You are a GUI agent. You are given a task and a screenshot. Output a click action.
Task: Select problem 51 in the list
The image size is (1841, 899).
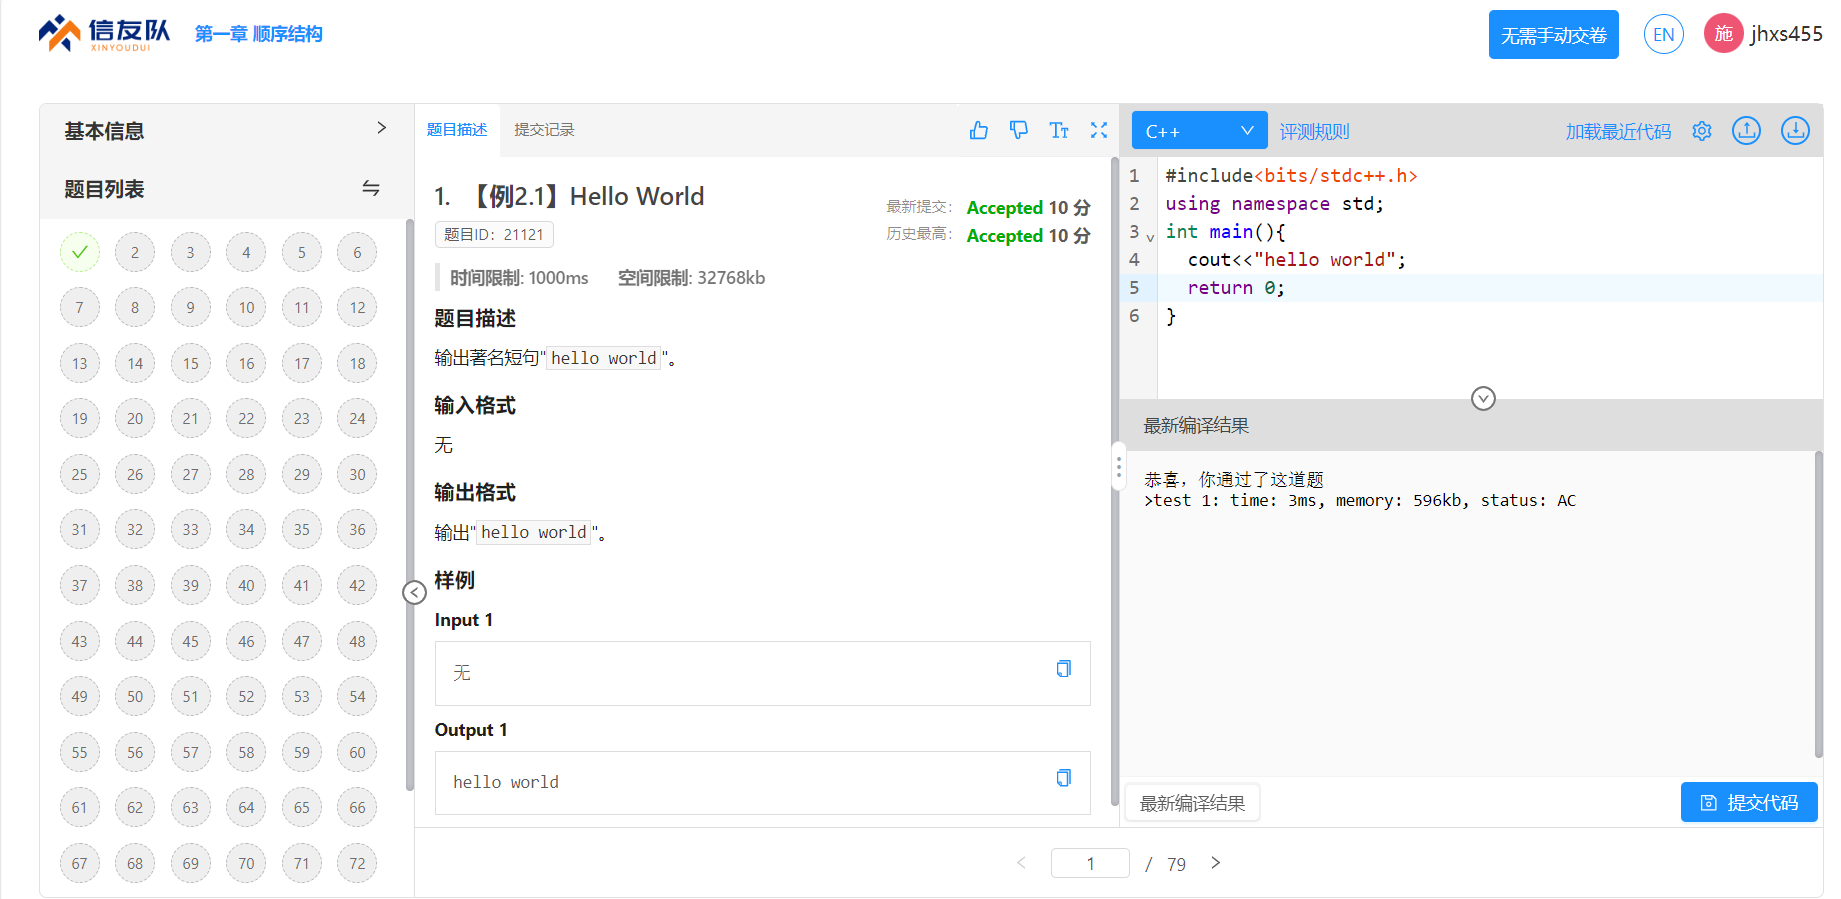coord(191,696)
